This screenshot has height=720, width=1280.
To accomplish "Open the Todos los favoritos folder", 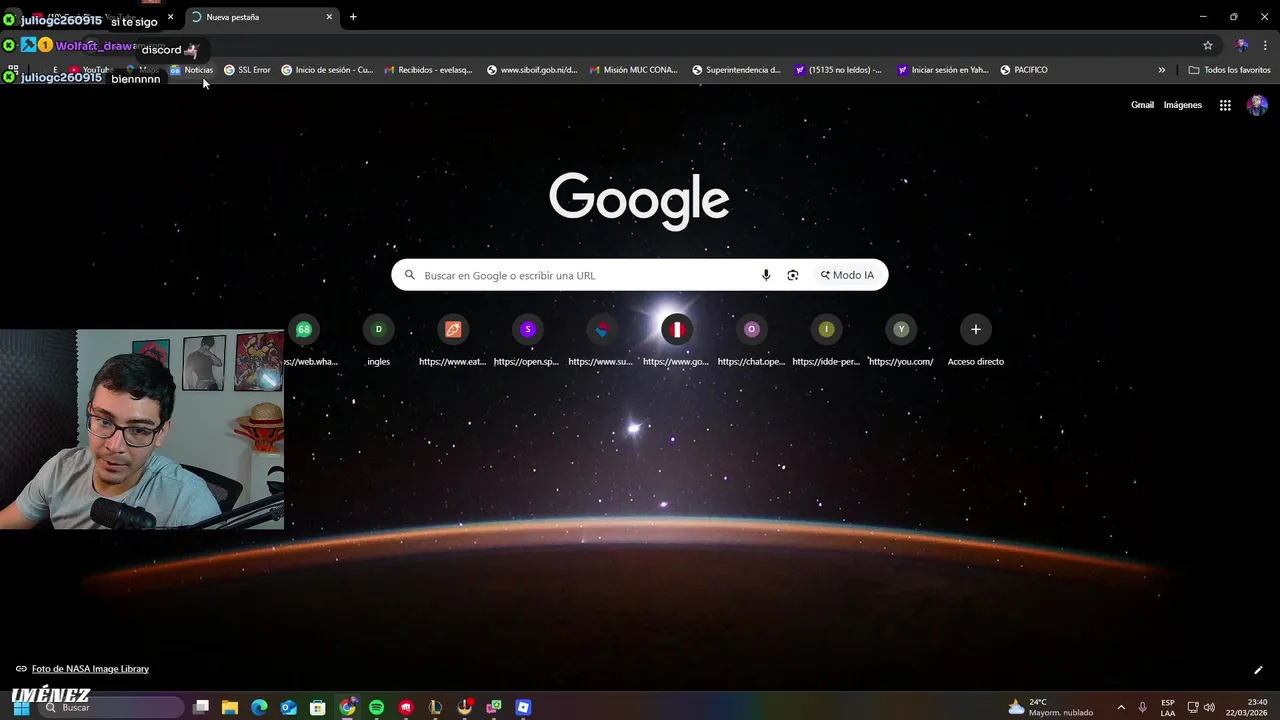I will pyautogui.click(x=1229, y=70).
